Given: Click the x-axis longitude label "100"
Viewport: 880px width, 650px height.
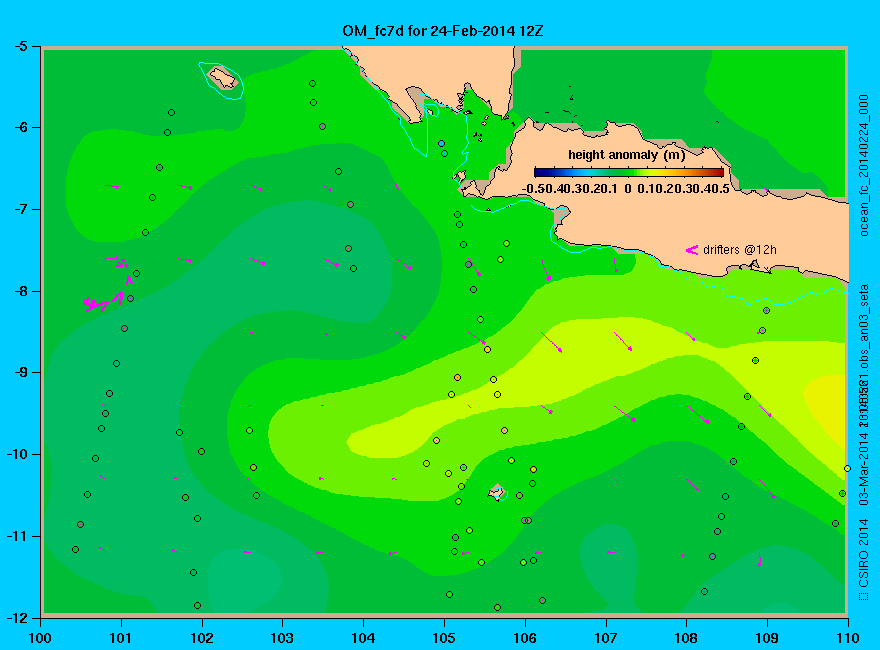Looking at the screenshot, I should tap(40, 638).
